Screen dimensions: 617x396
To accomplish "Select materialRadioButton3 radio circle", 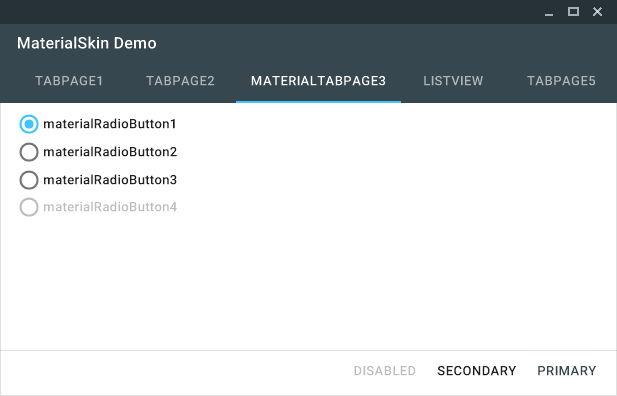I will (29, 180).
